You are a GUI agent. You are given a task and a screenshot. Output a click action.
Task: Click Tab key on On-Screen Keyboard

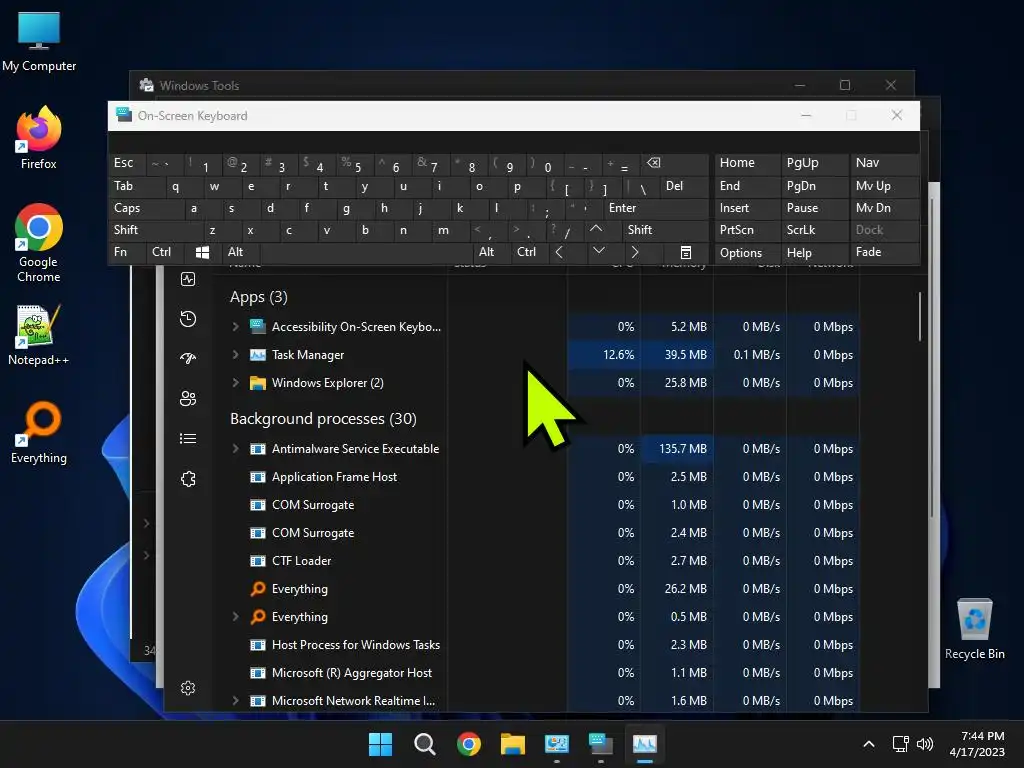point(136,186)
